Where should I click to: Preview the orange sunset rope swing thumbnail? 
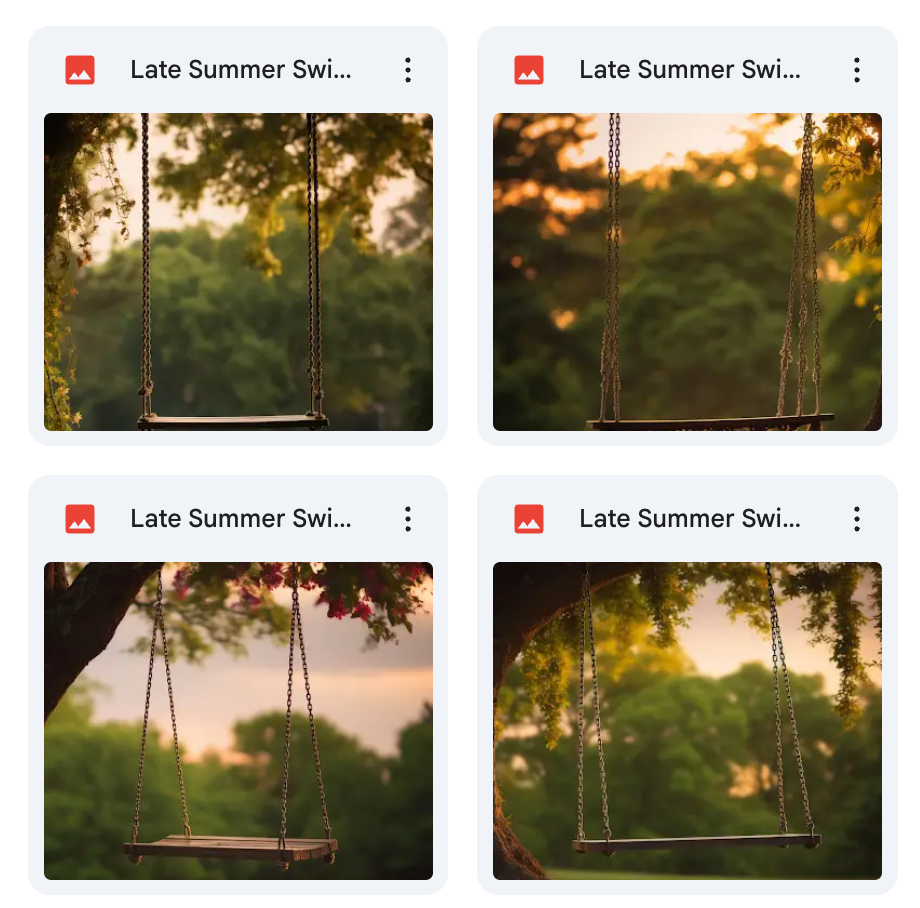tap(687, 272)
